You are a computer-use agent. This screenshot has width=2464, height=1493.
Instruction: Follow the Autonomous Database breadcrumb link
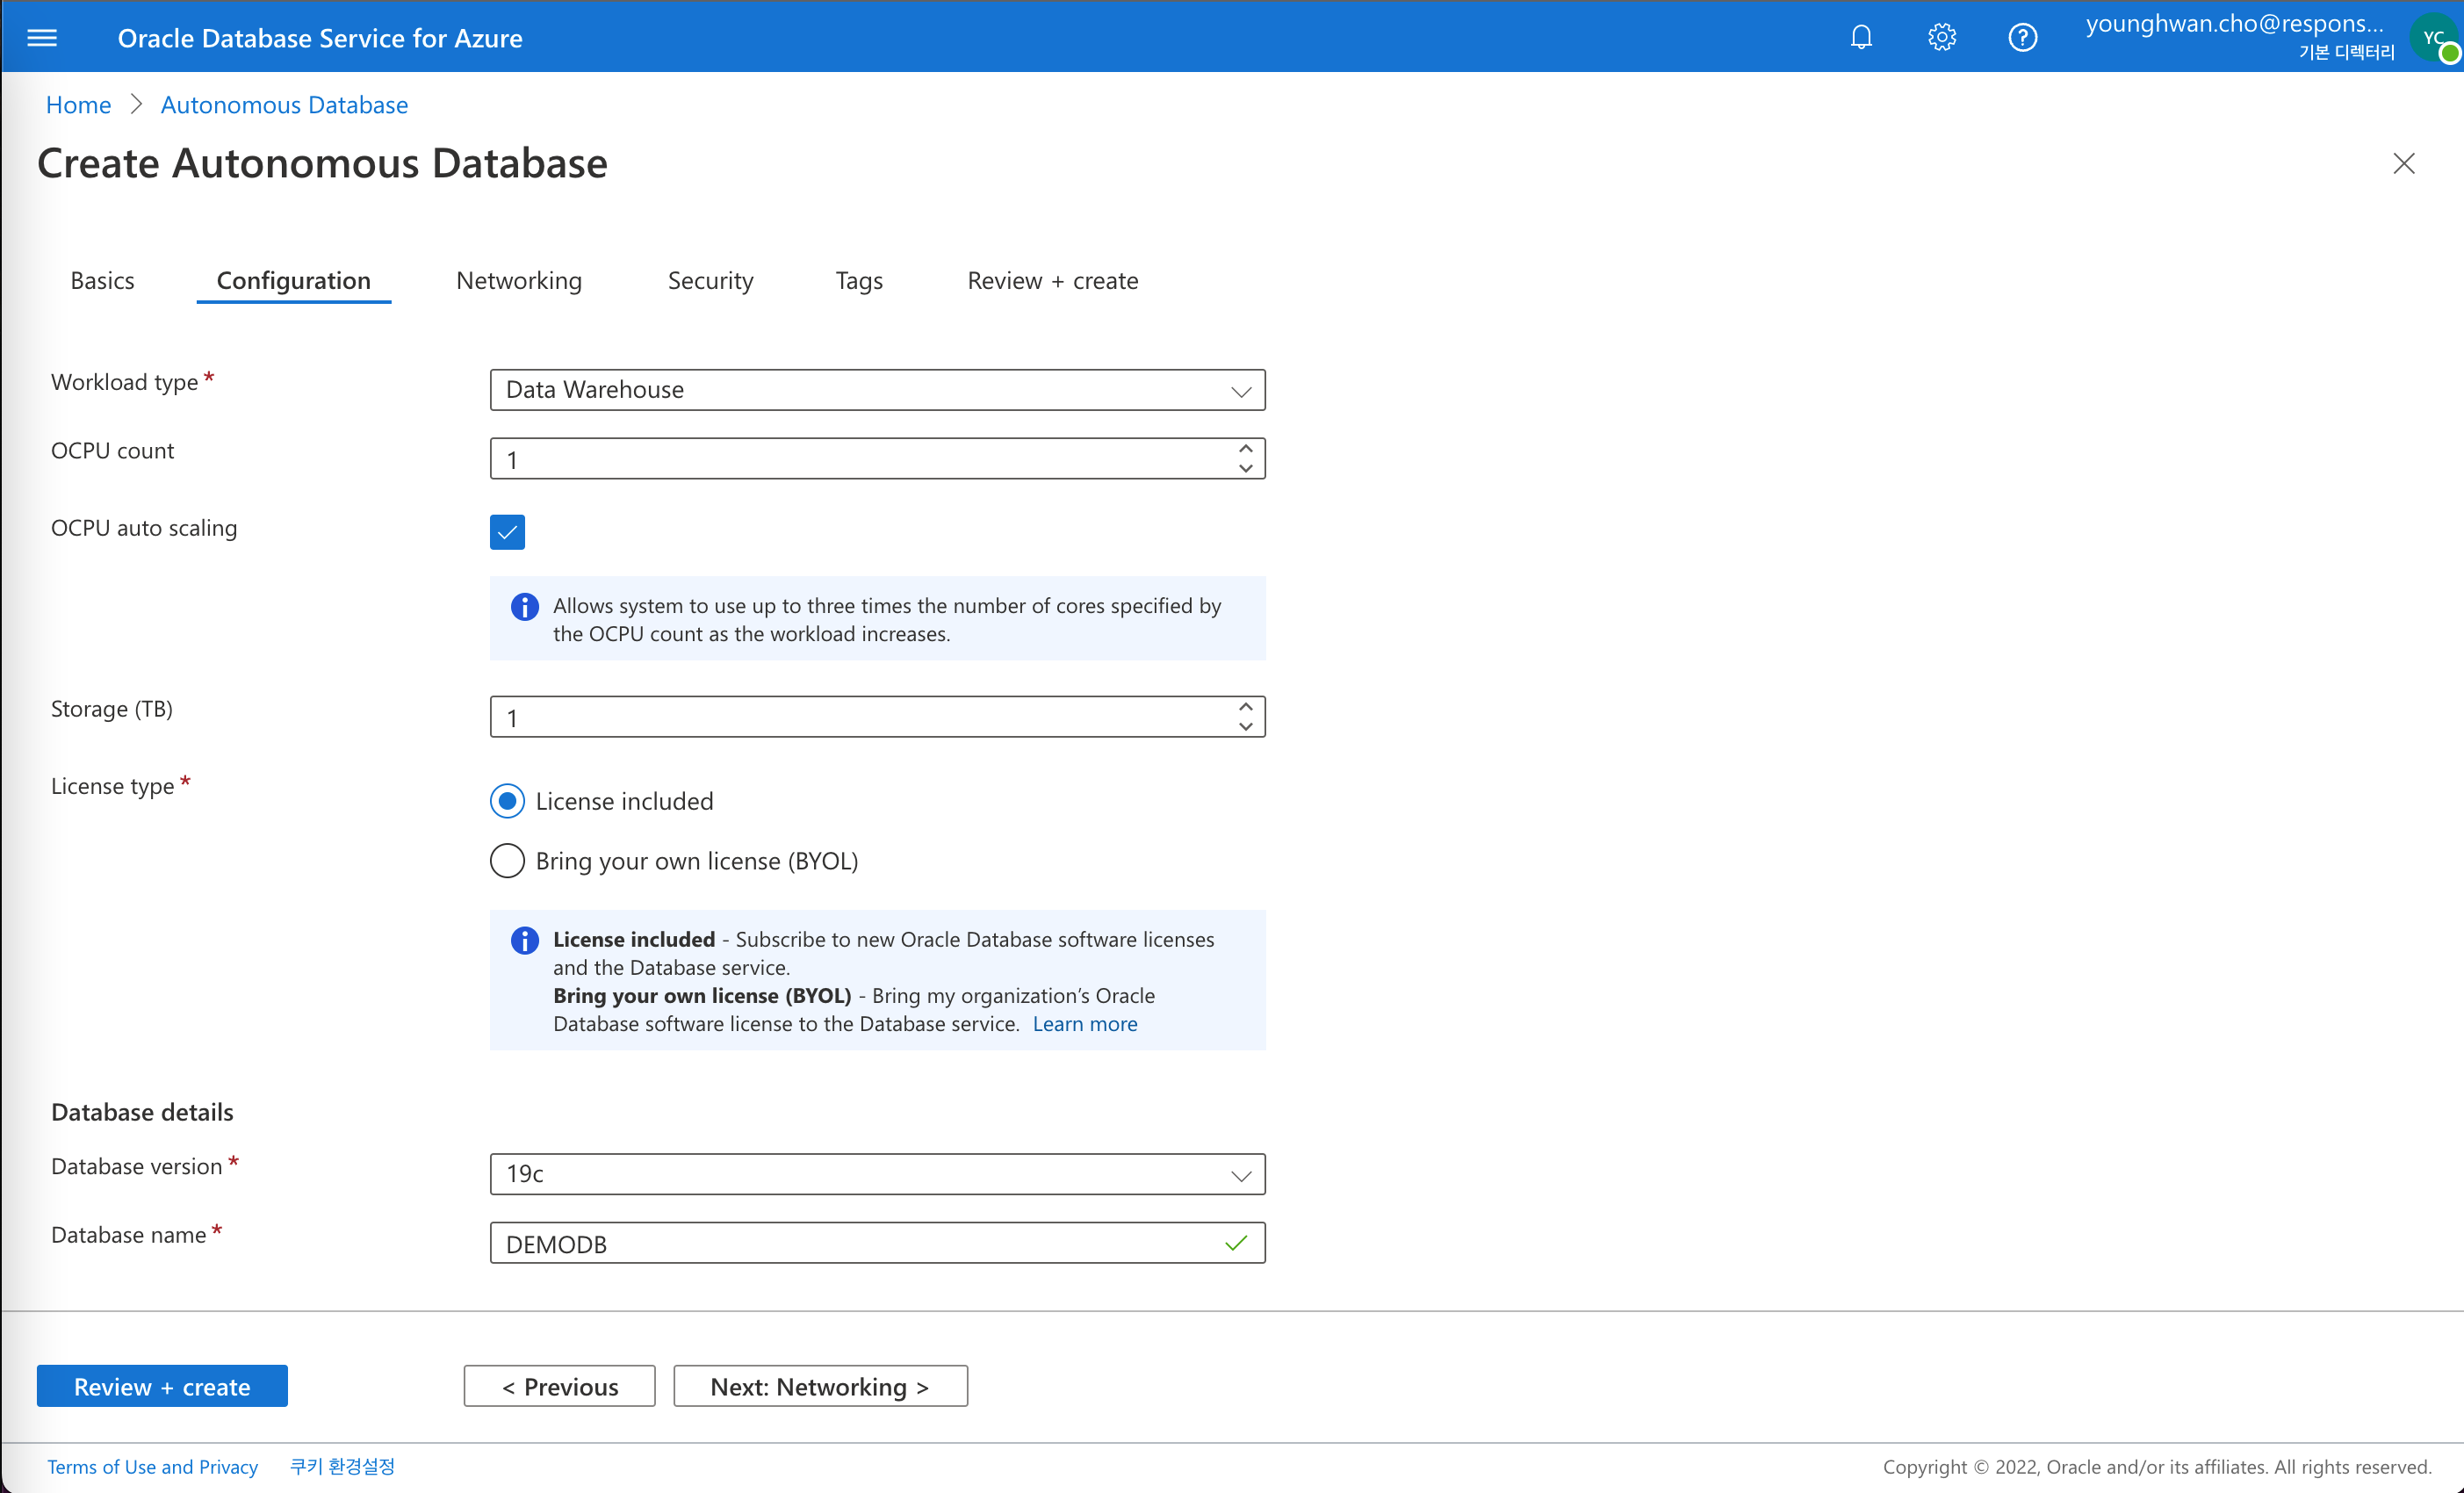(x=284, y=105)
